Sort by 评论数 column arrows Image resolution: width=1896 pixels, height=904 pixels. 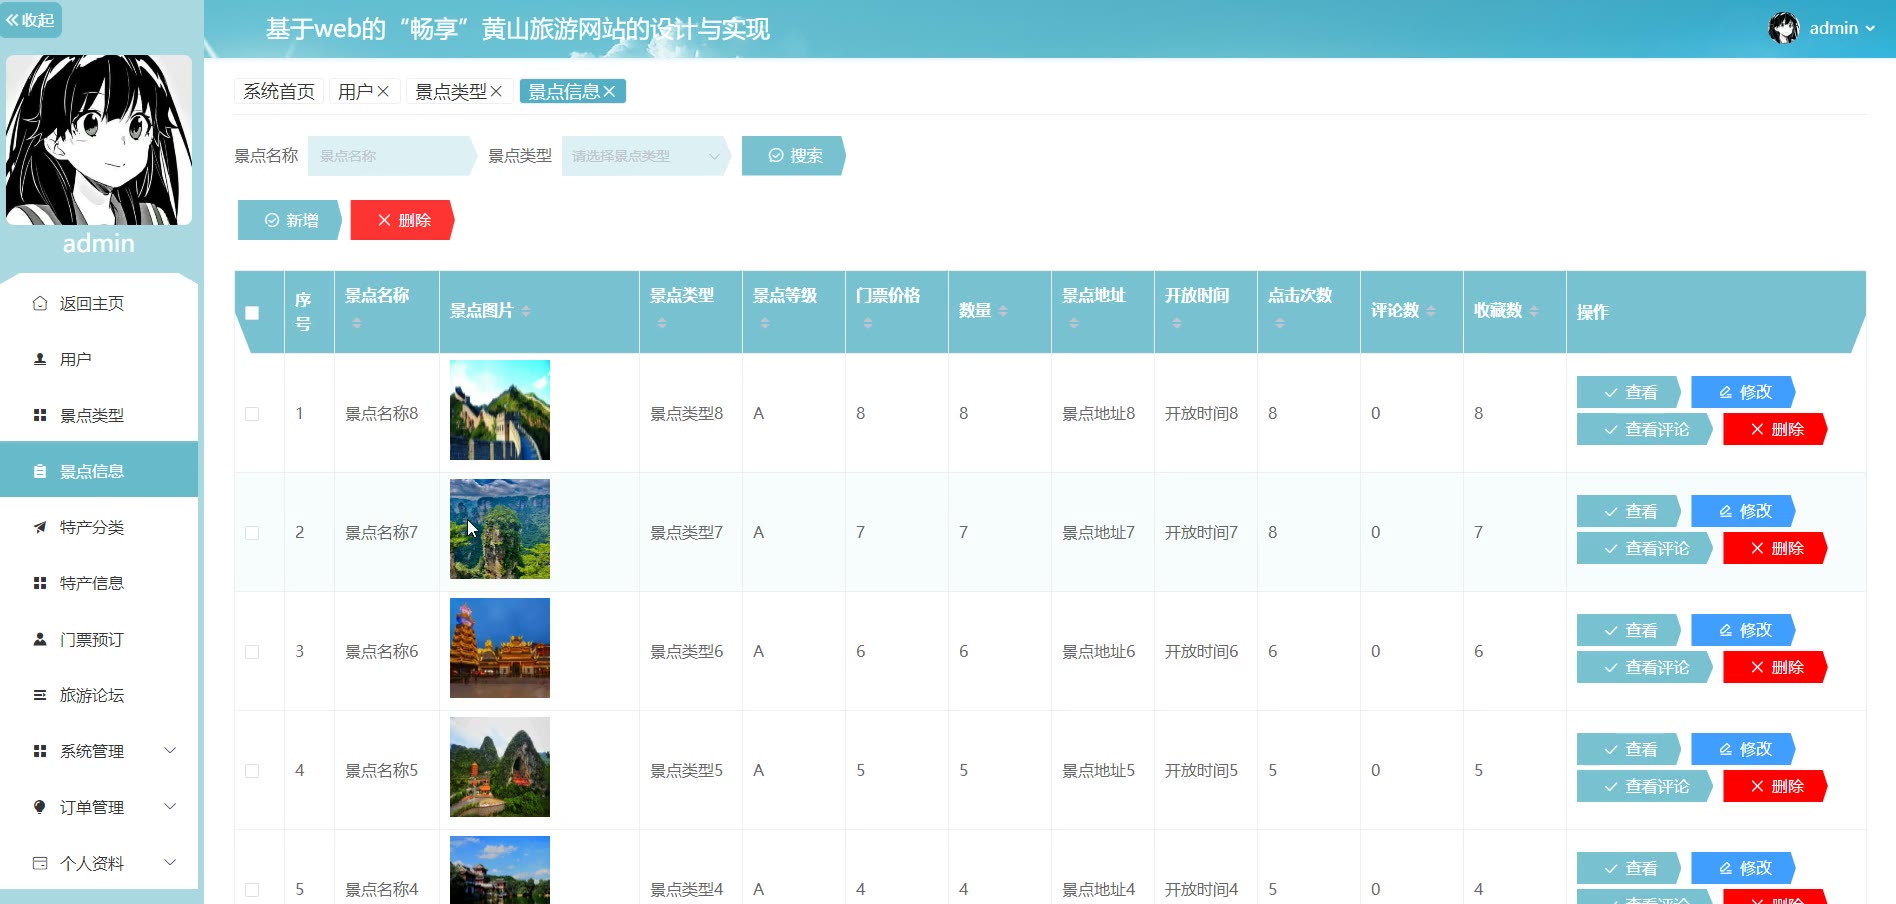click(1431, 311)
